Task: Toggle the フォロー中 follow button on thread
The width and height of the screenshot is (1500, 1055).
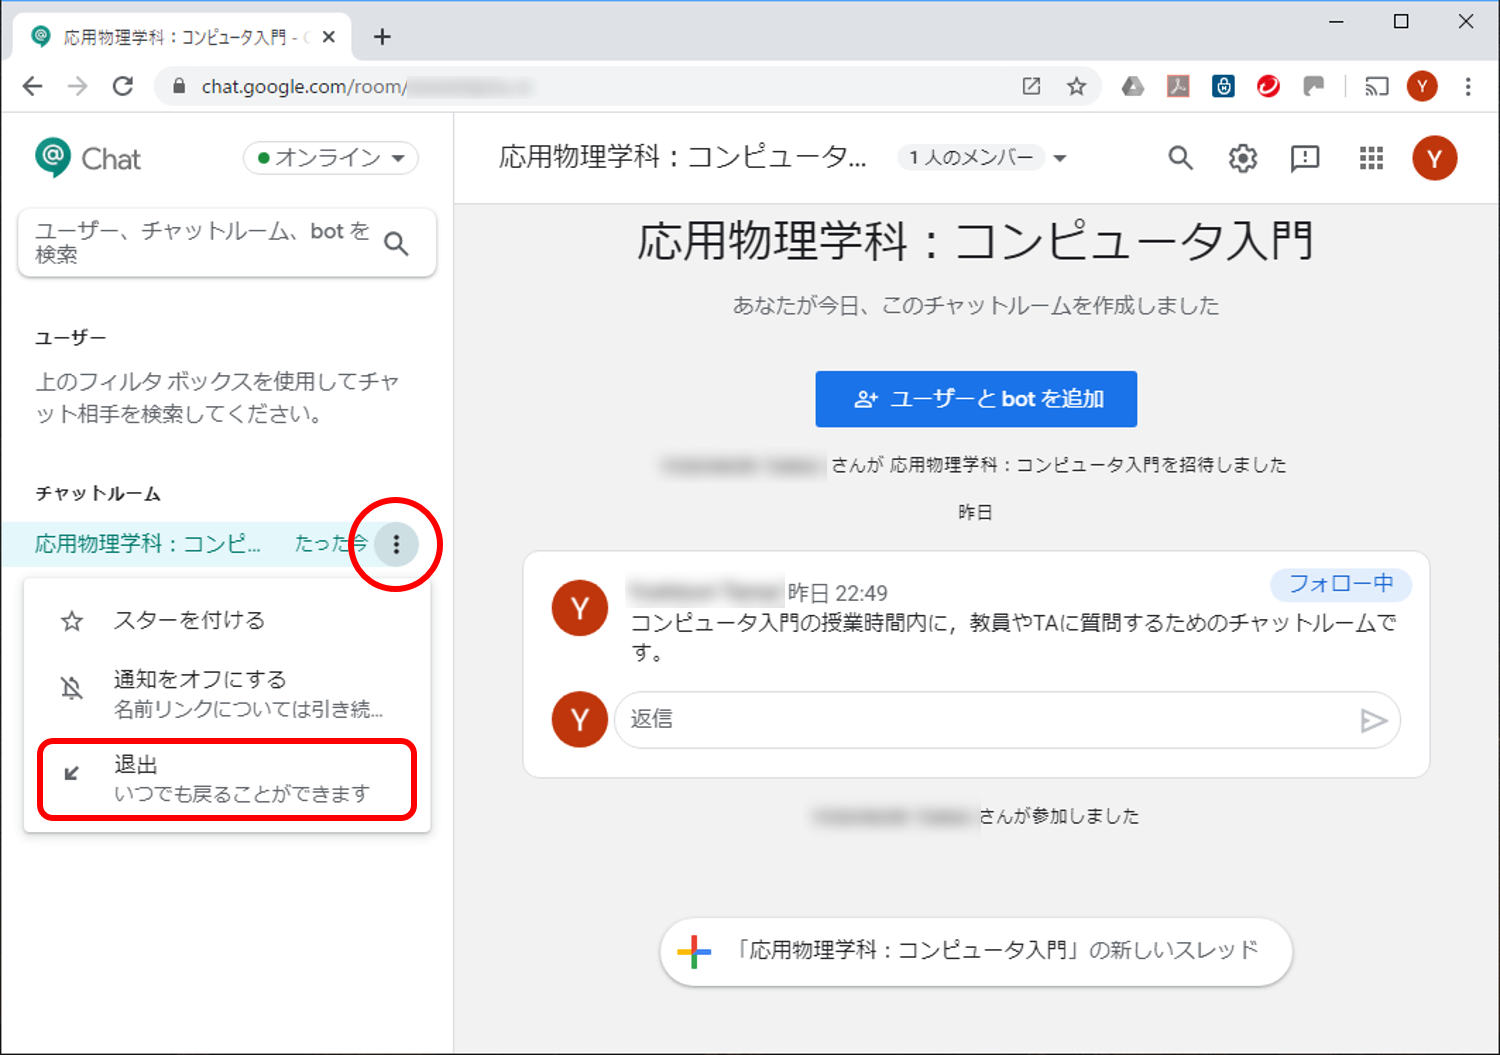Action: (1340, 584)
